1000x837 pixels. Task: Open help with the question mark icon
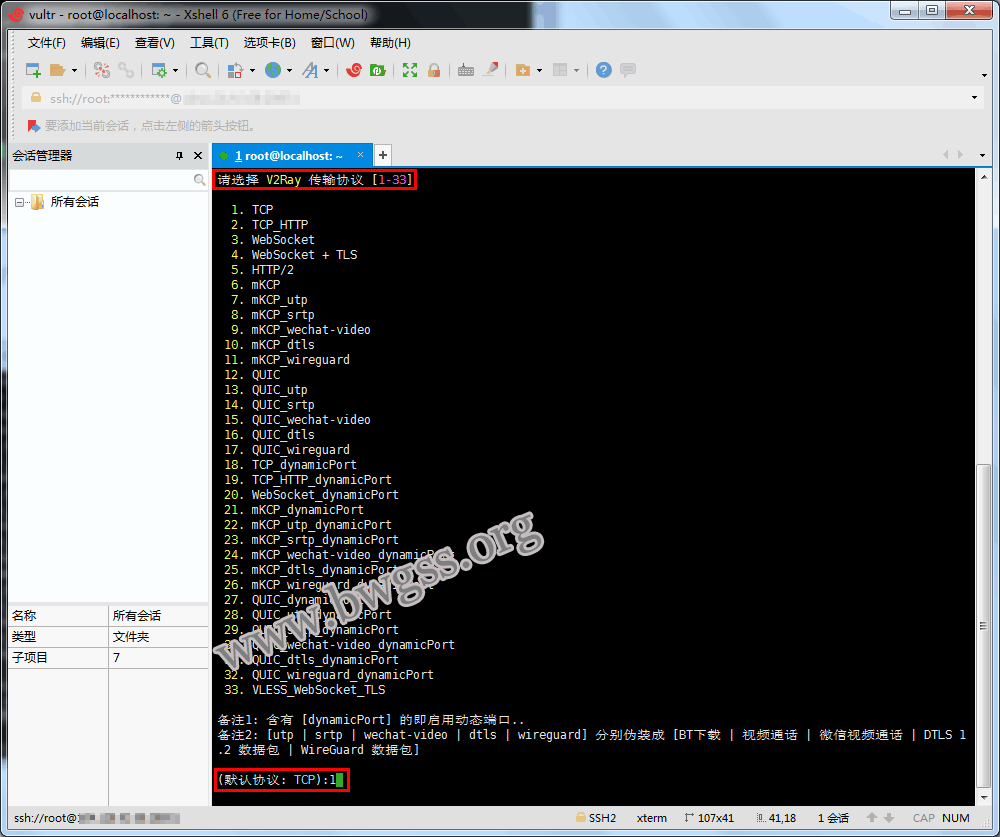(604, 70)
